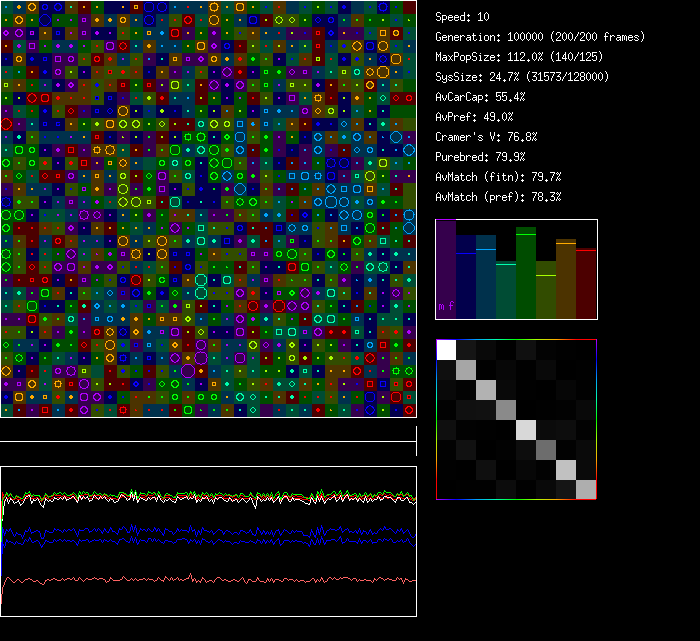The image size is (700, 641).
Task: Select the orange-brown histogram bar
Action: (566, 279)
